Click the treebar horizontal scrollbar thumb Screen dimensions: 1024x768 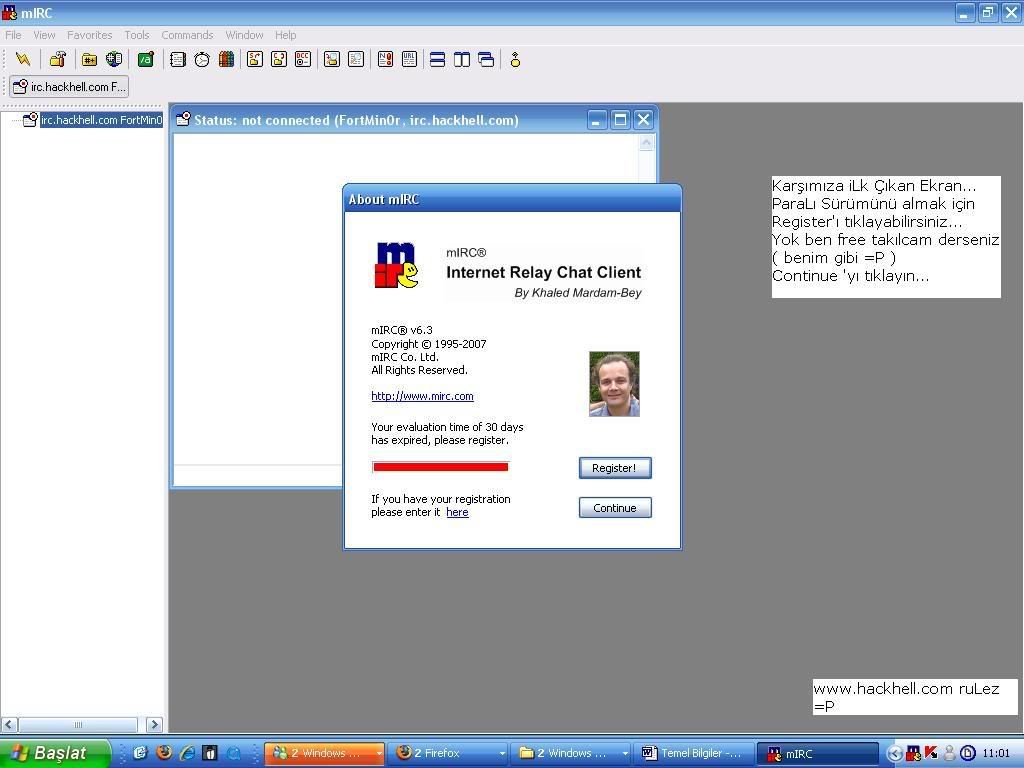click(x=78, y=724)
